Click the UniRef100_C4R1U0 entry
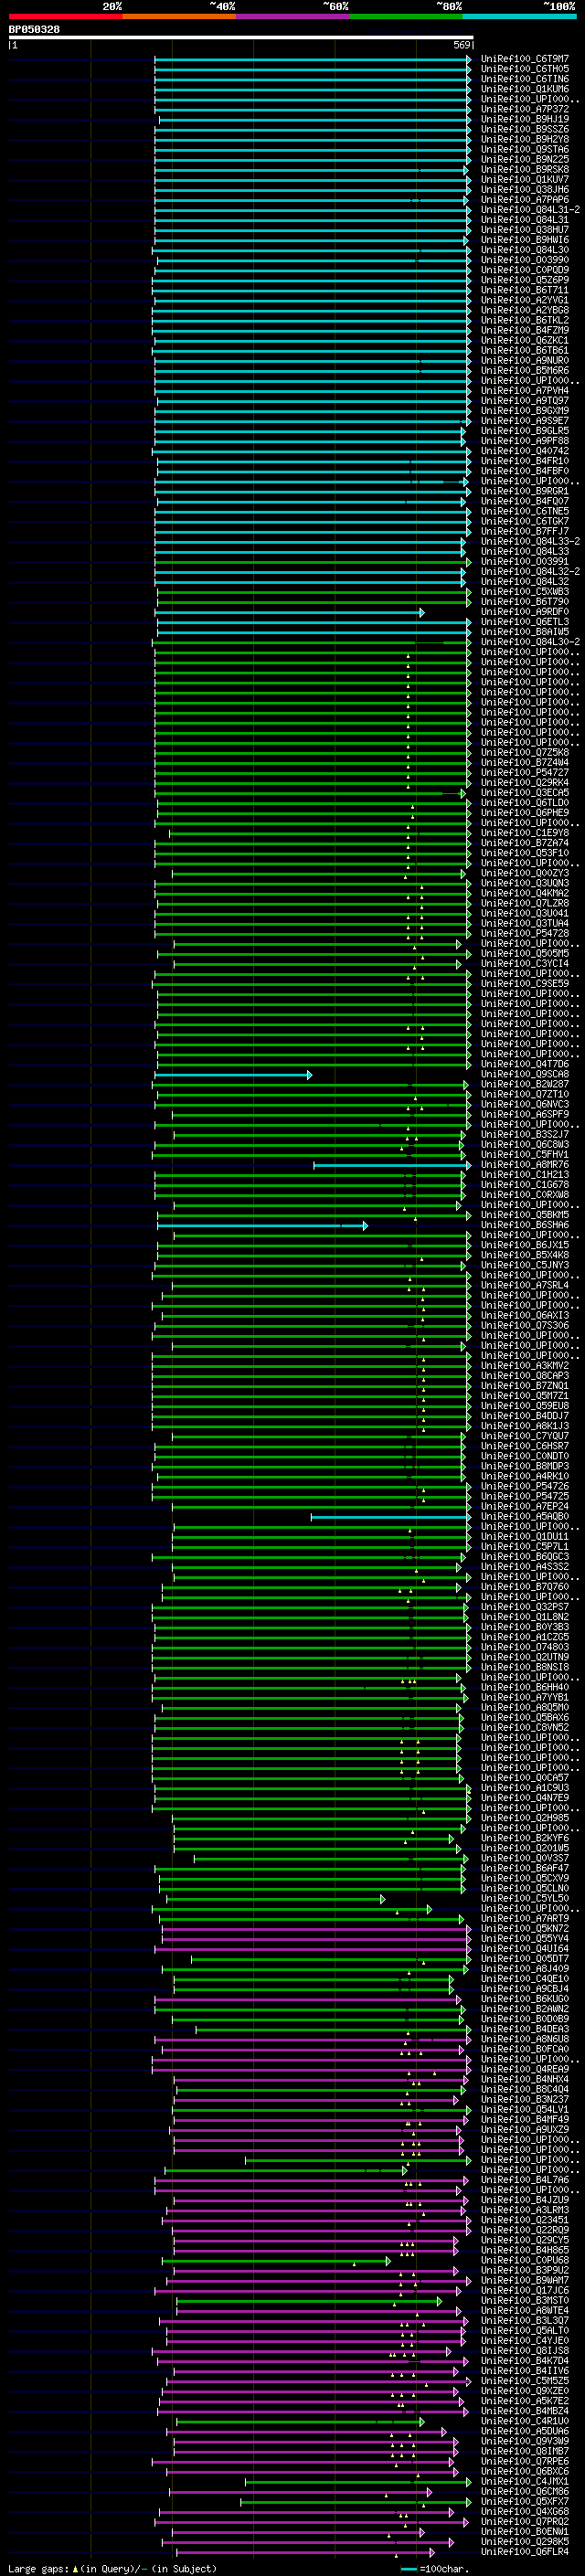The width and height of the screenshot is (585, 2576). [x=525, y=2421]
